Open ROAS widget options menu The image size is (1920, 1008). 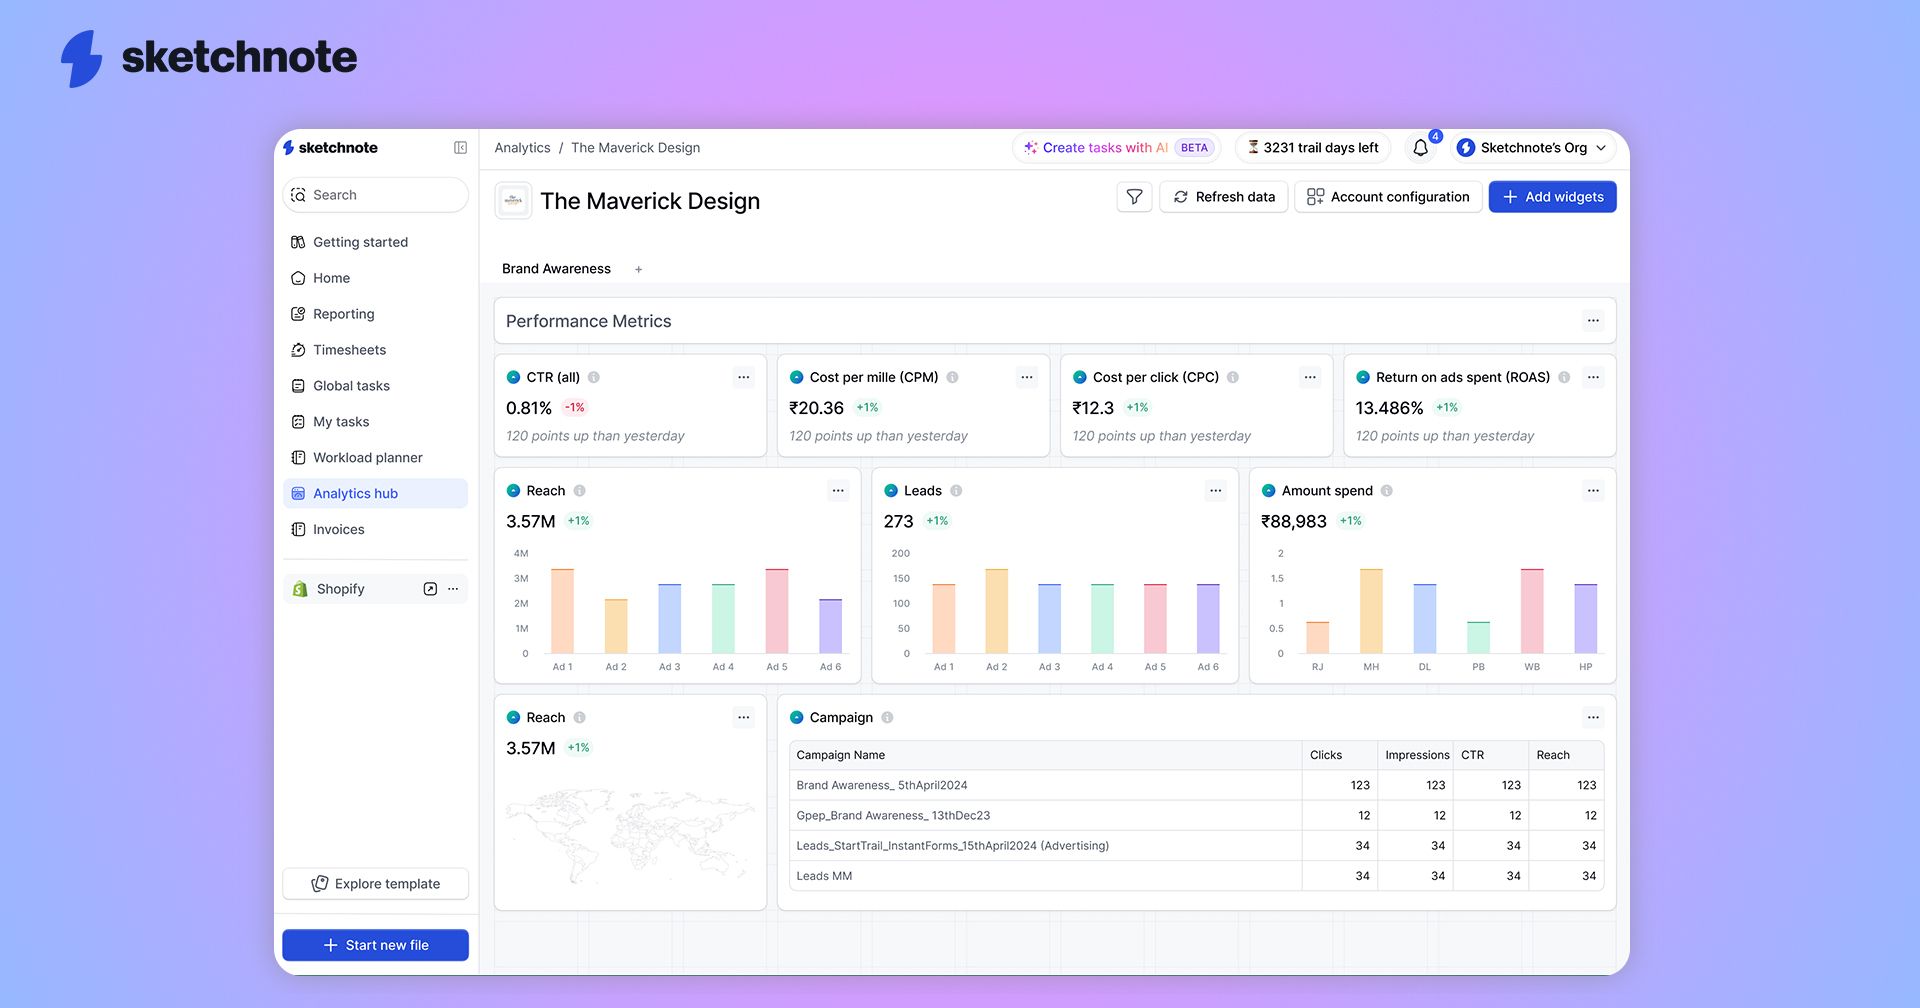tap(1593, 377)
